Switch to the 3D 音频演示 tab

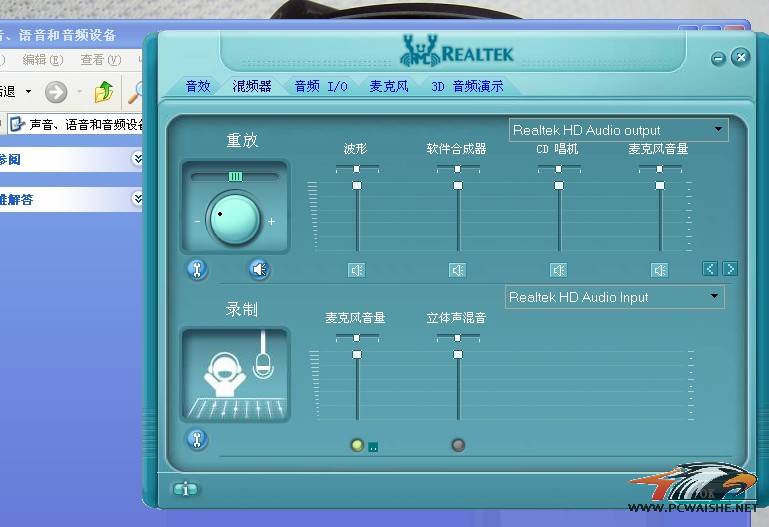(467, 86)
